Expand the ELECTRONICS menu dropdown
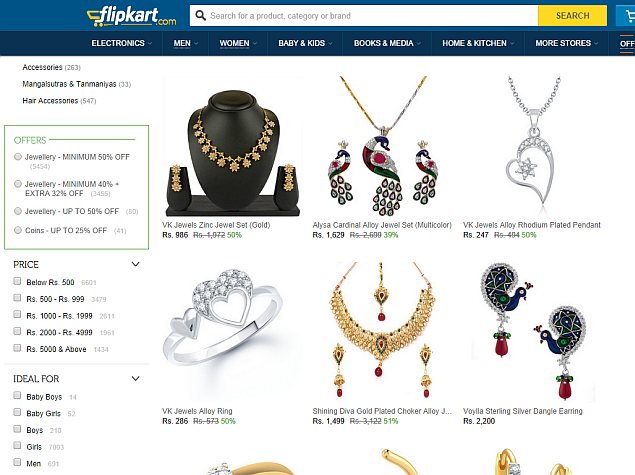The image size is (635, 475). click(x=121, y=43)
